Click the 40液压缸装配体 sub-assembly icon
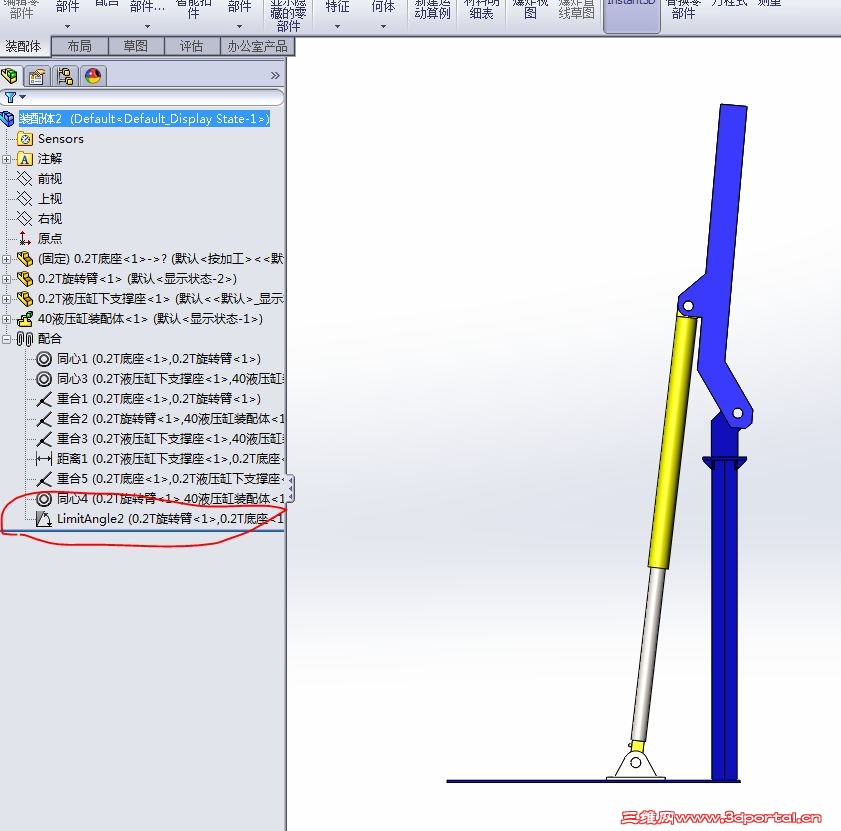This screenshot has height=831, width=841. pyautogui.click(x=25, y=319)
